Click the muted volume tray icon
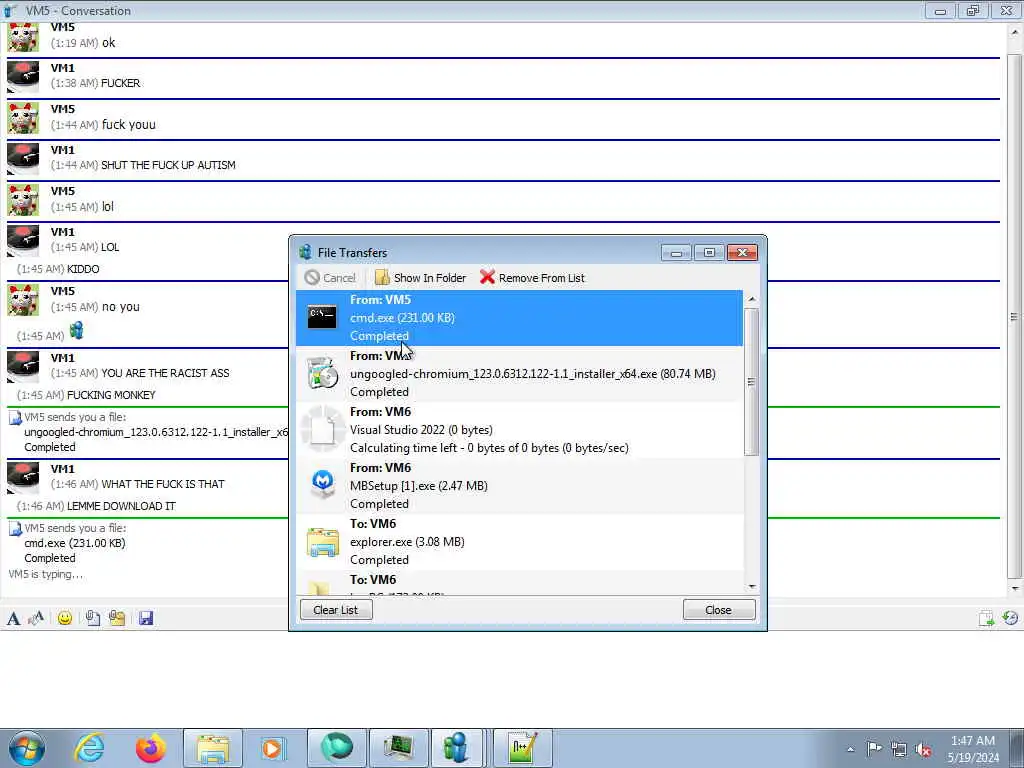 923,749
